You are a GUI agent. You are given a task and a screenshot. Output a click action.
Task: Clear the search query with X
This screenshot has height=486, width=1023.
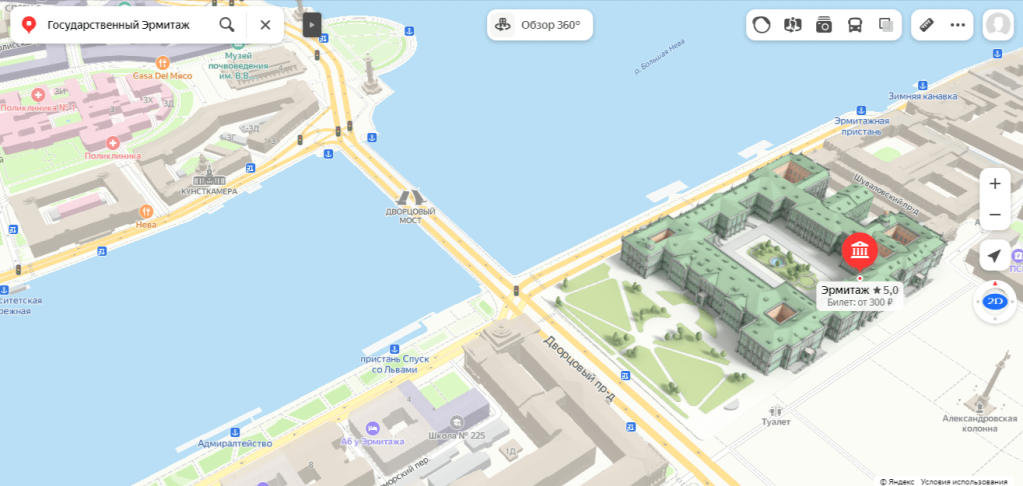click(x=265, y=25)
